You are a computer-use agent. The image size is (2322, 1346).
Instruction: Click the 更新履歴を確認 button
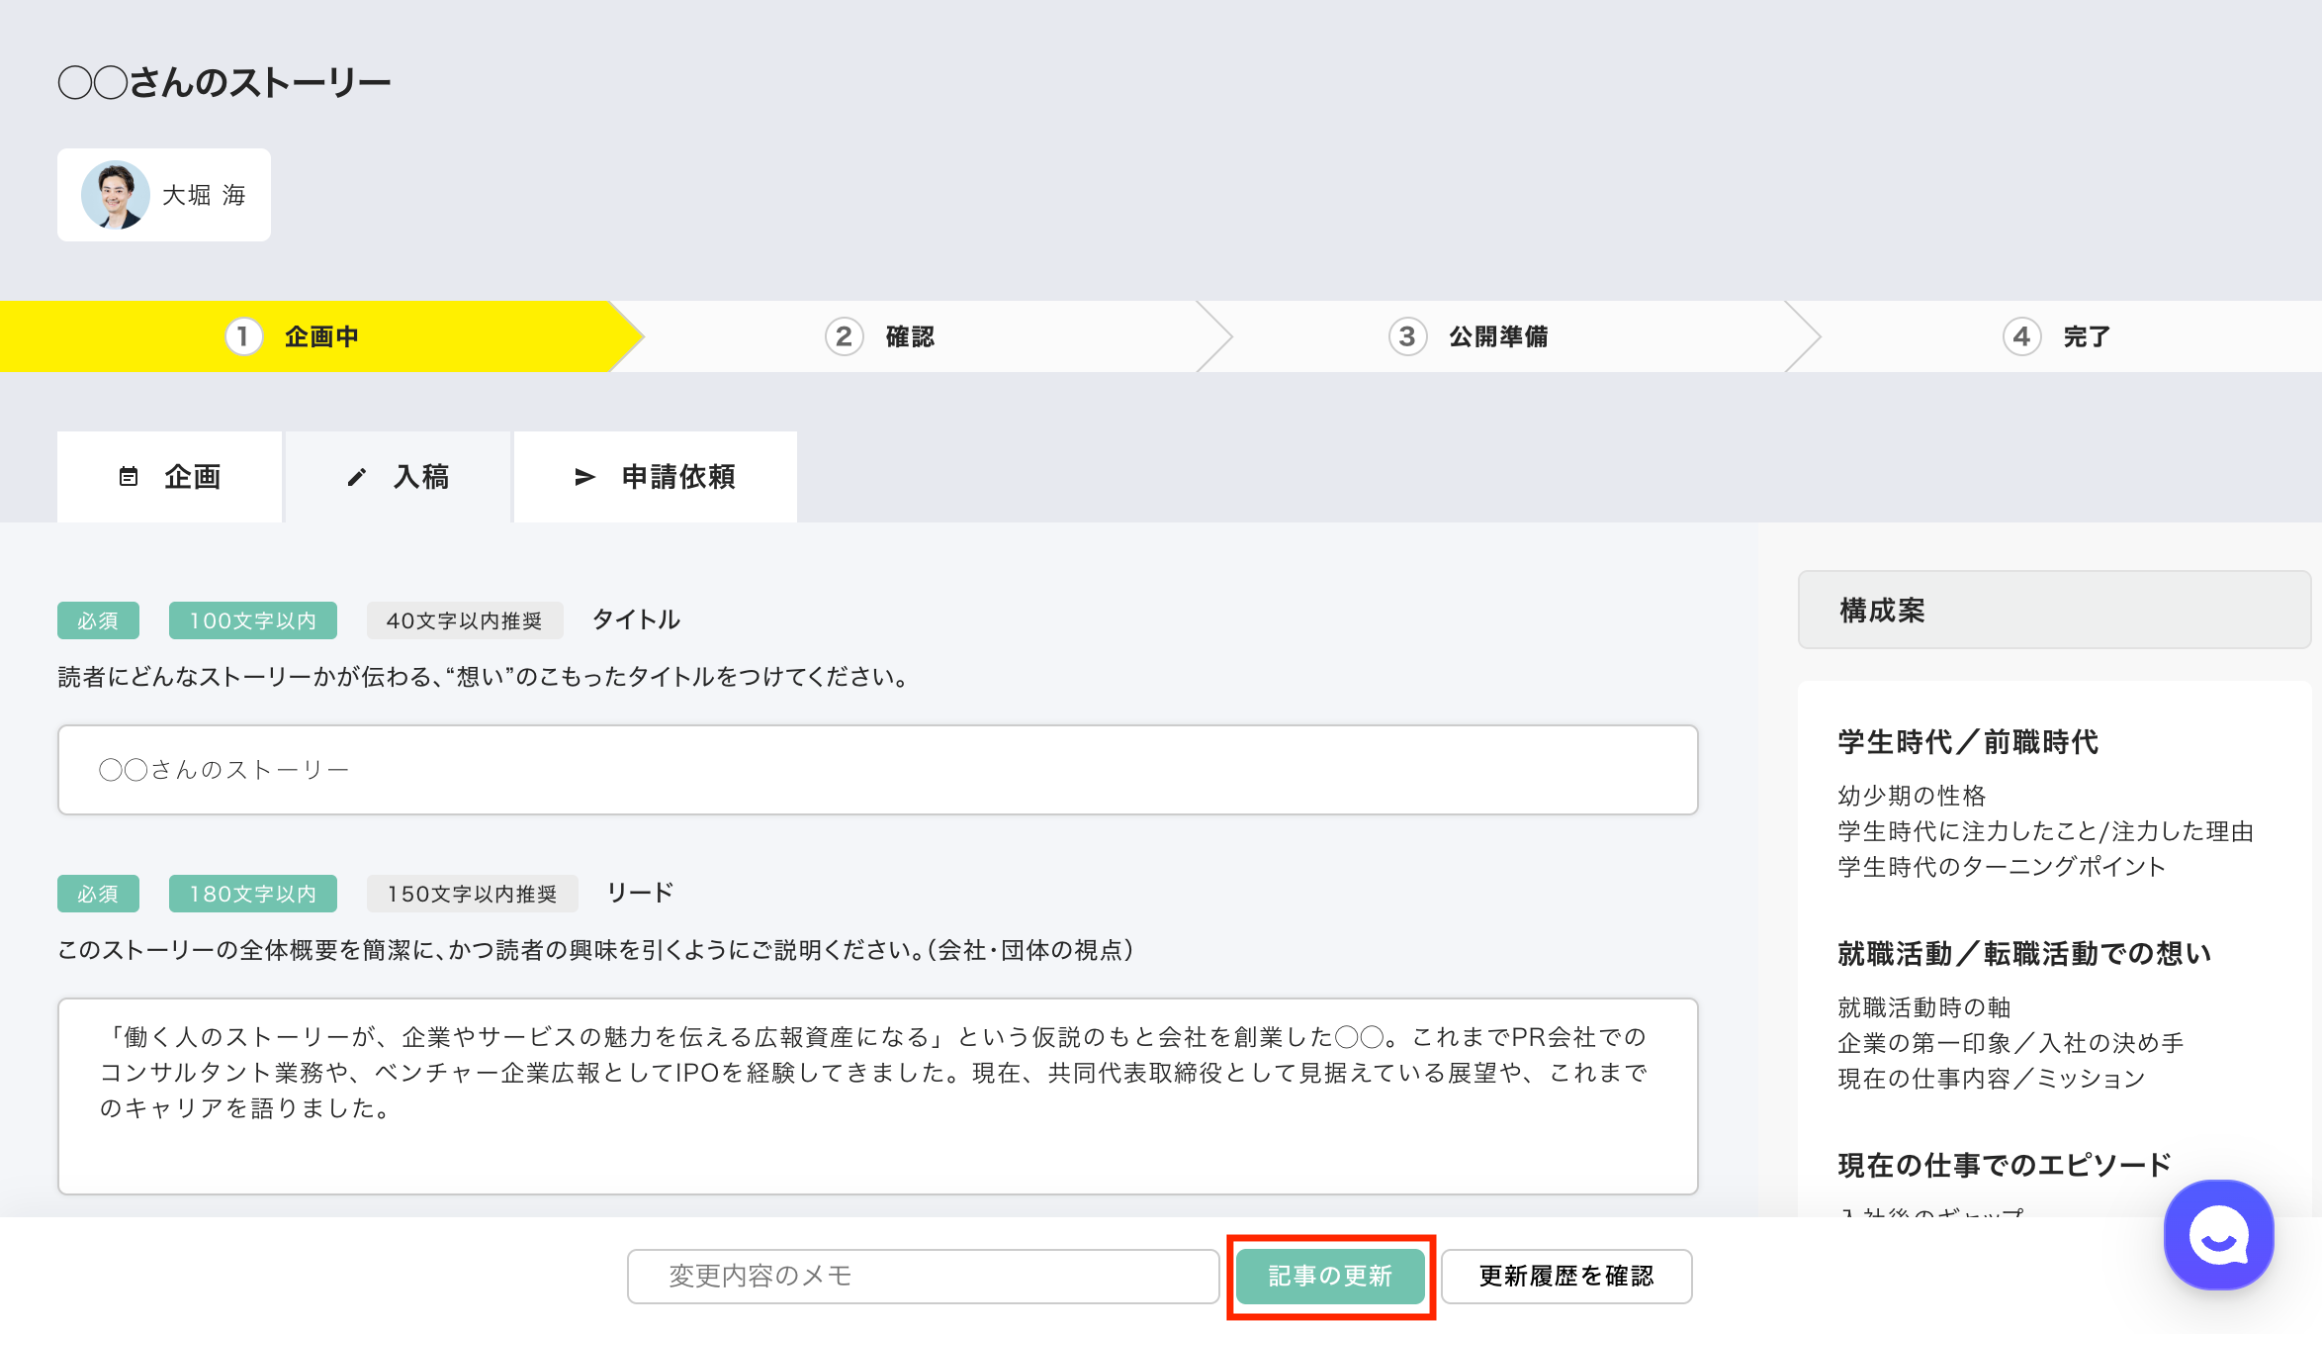1565,1276
